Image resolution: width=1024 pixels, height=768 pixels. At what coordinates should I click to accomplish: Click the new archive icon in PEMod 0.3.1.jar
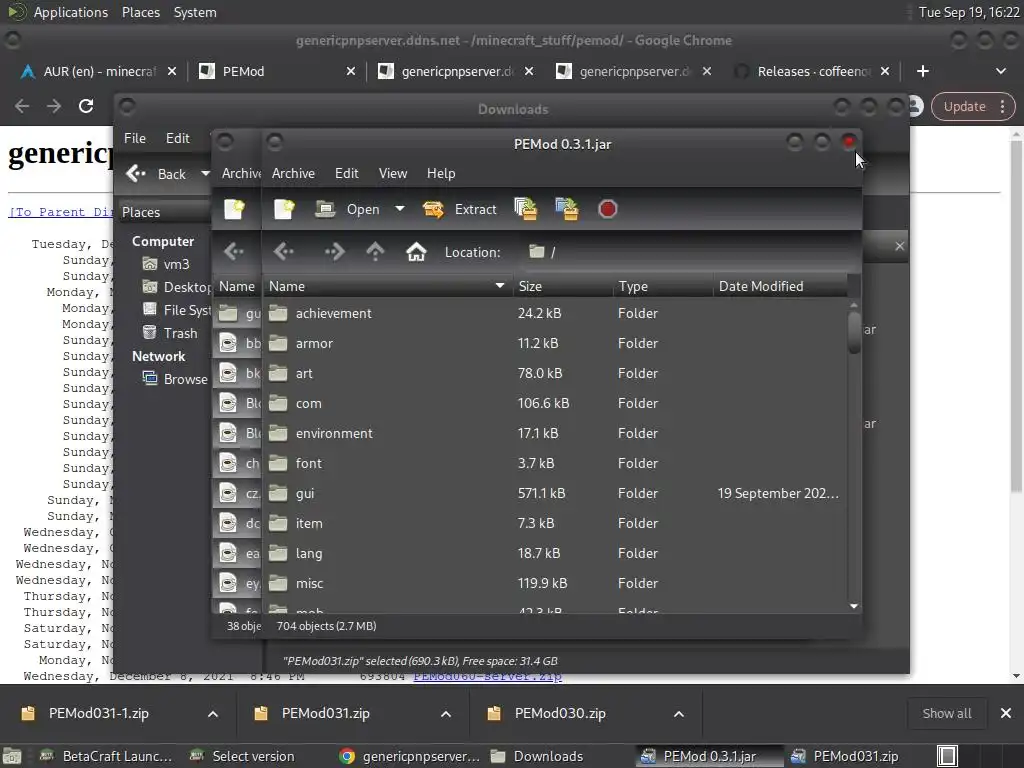pyautogui.click(x=285, y=209)
